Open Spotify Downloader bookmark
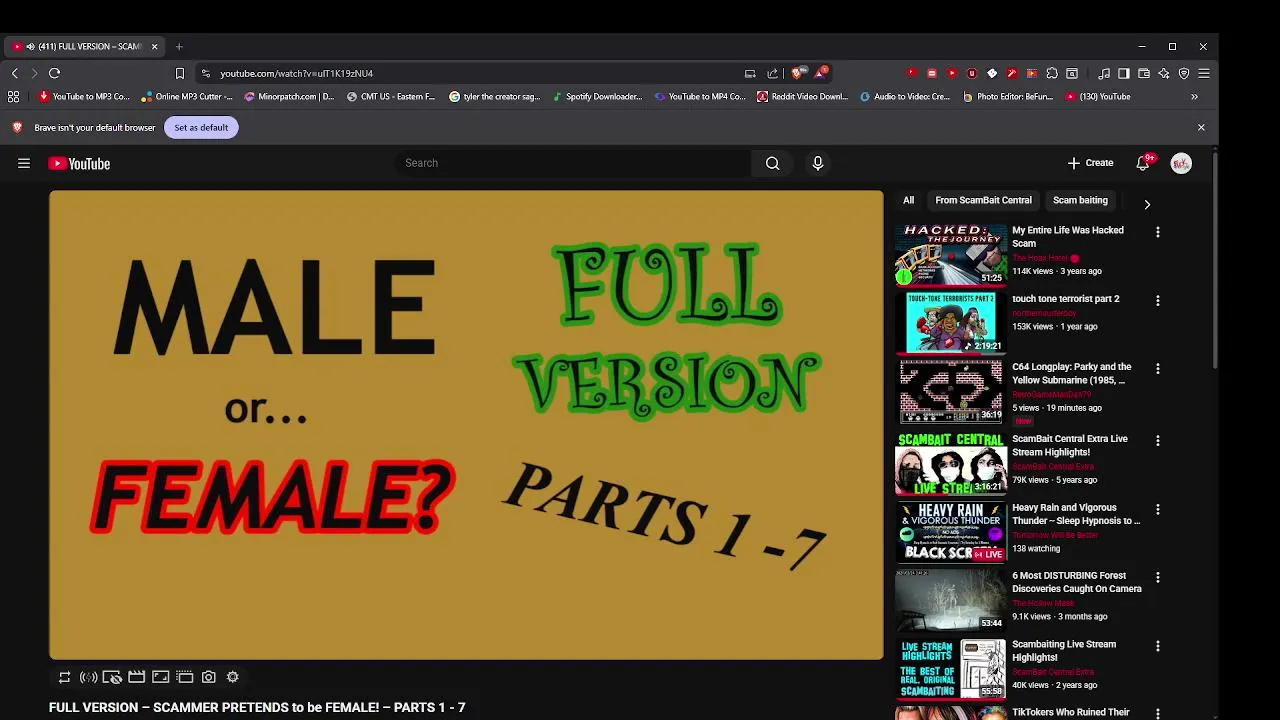 [x=598, y=97]
